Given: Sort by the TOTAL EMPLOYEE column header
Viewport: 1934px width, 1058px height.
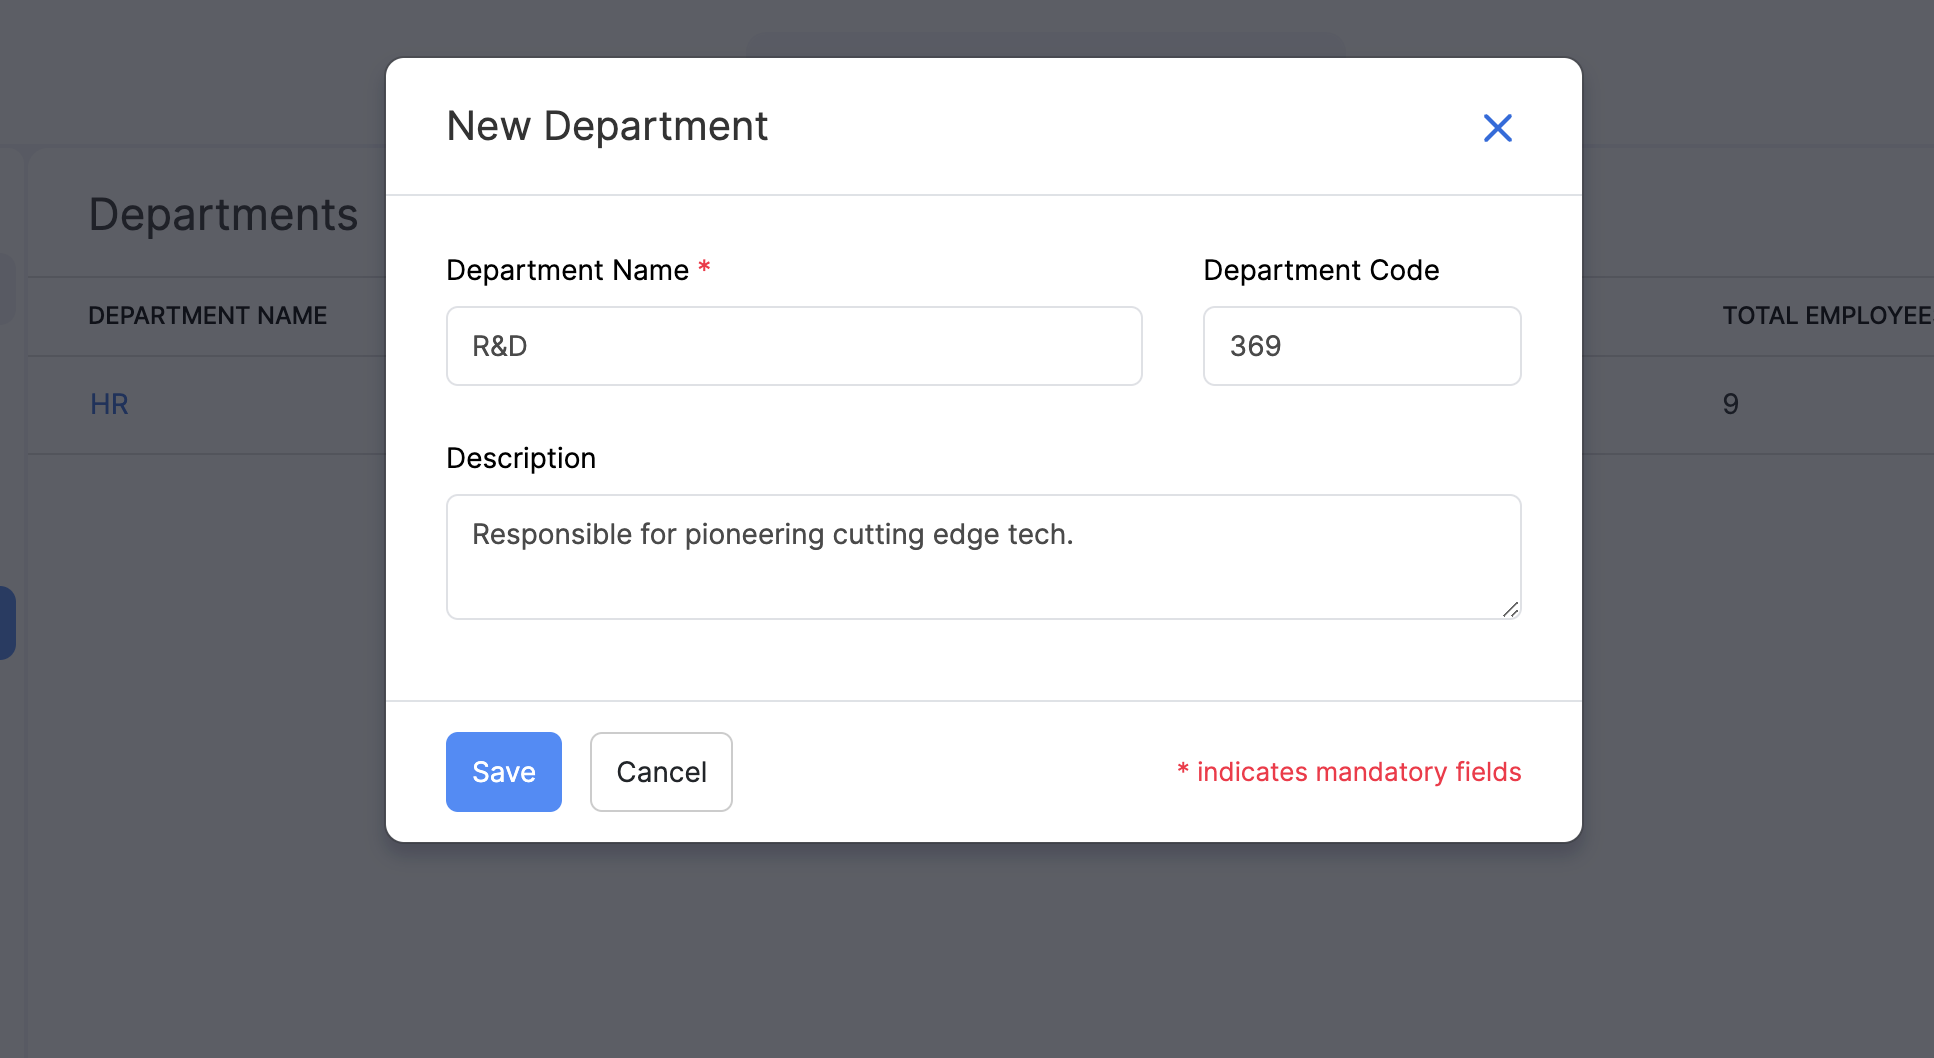Looking at the screenshot, I should [x=1824, y=315].
